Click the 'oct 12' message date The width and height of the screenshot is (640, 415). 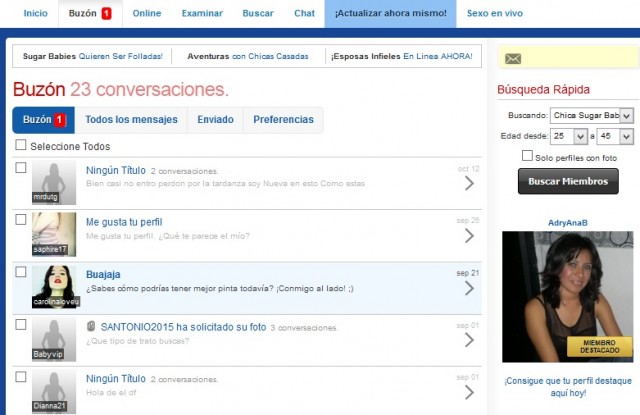[x=468, y=169]
